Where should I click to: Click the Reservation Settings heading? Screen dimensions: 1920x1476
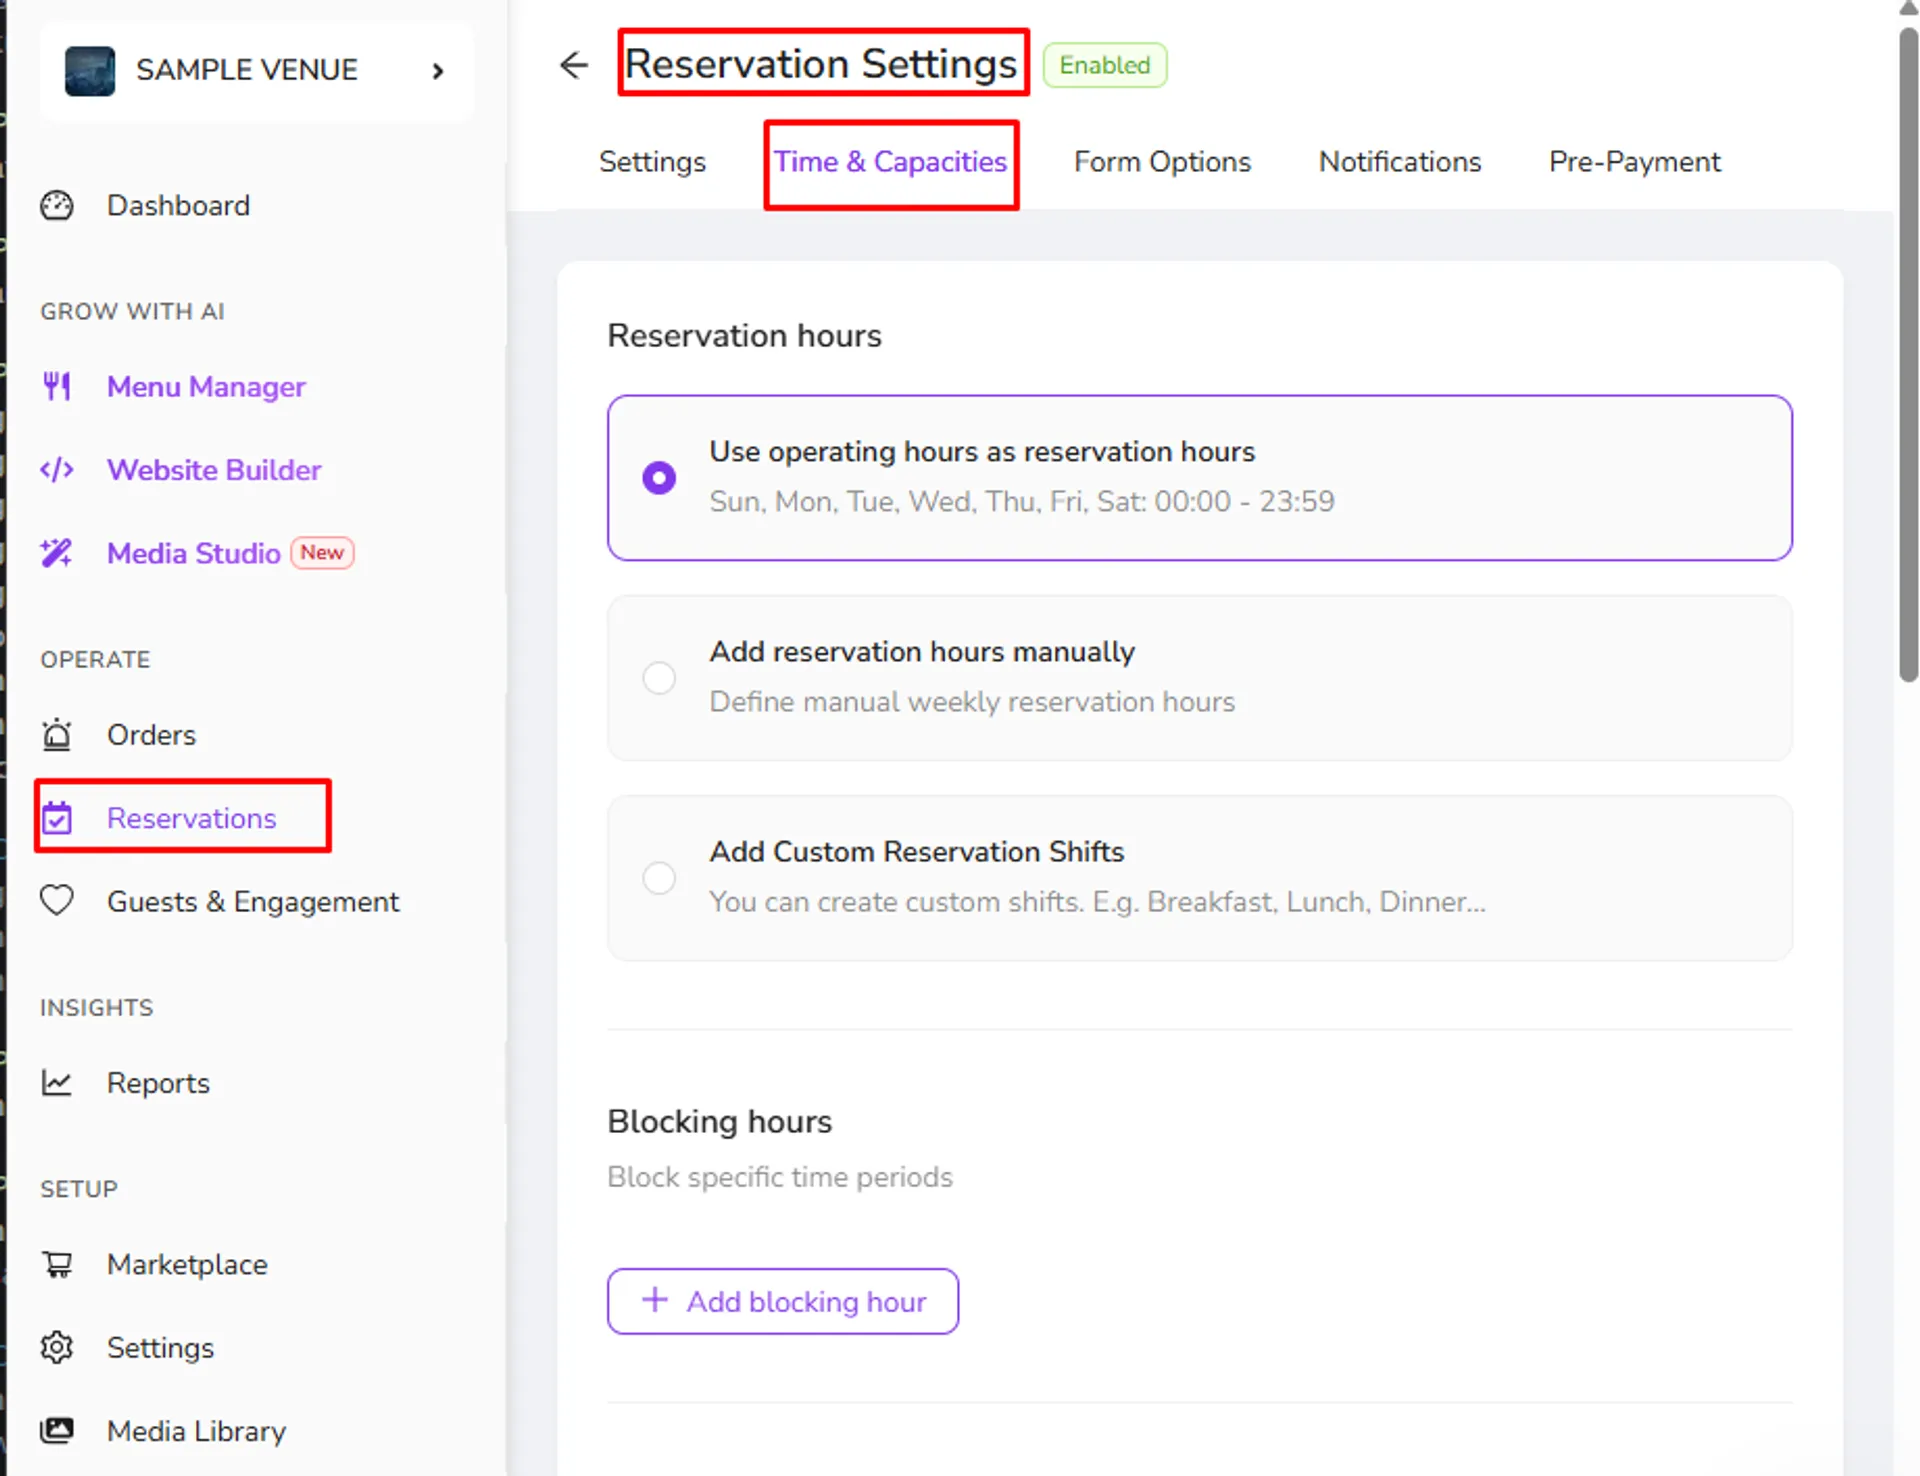point(821,63)
